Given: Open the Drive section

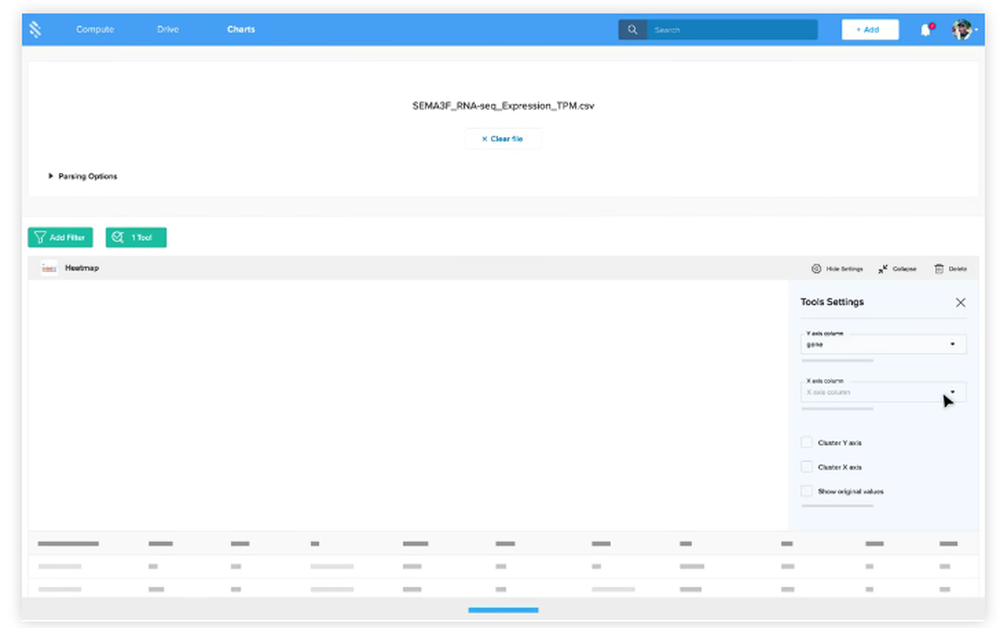Looking at the screenshot, I should coord(167,29).
